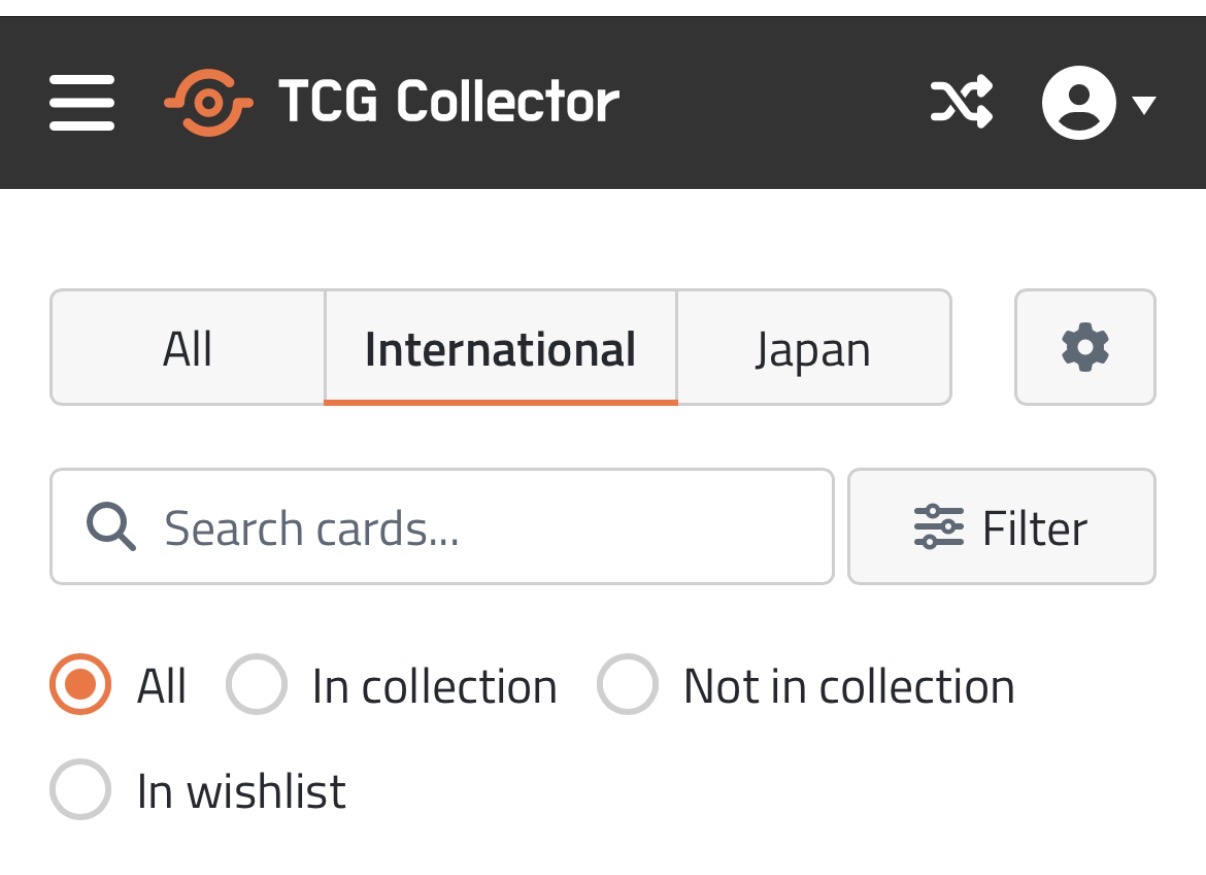Select the "In collection" radio button
The width and height of the screenshot is (1206, 875).
256,685
